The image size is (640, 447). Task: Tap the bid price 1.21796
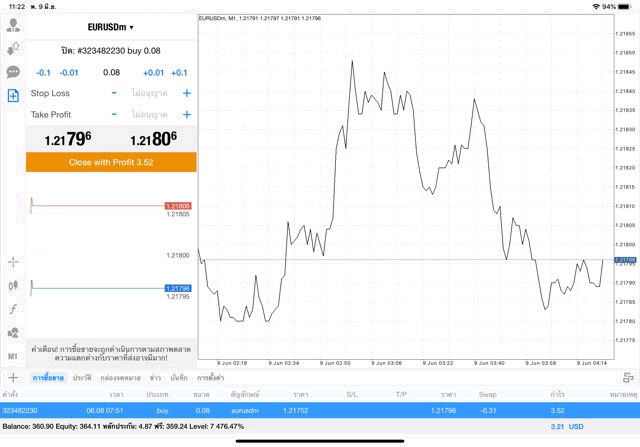(68, 139)
